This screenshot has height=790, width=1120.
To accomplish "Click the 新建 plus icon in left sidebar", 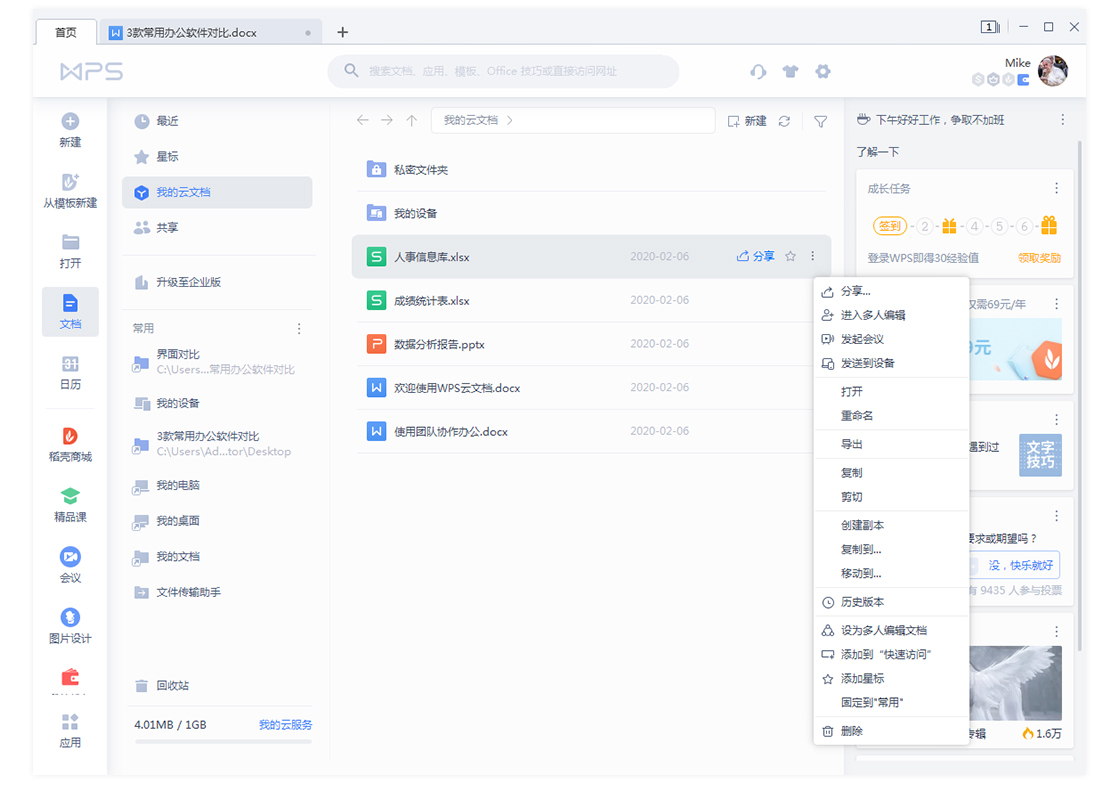I will 70,121.
